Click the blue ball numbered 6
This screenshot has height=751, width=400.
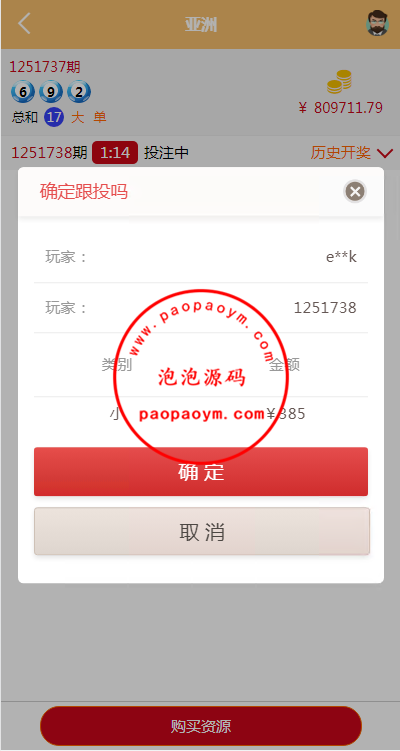[23, 92]
